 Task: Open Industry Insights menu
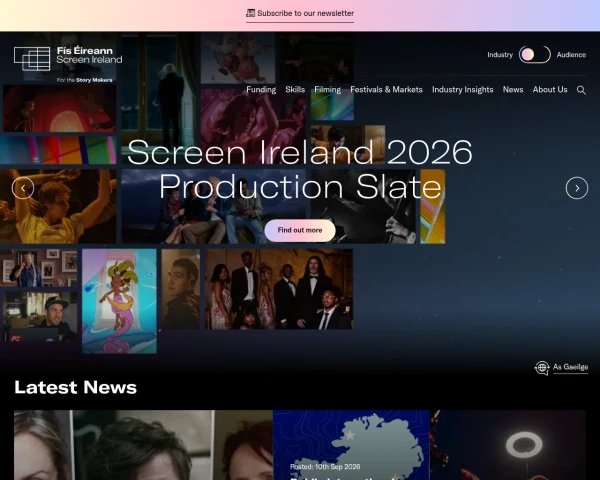pyautogui.click(x=463, y=90)
